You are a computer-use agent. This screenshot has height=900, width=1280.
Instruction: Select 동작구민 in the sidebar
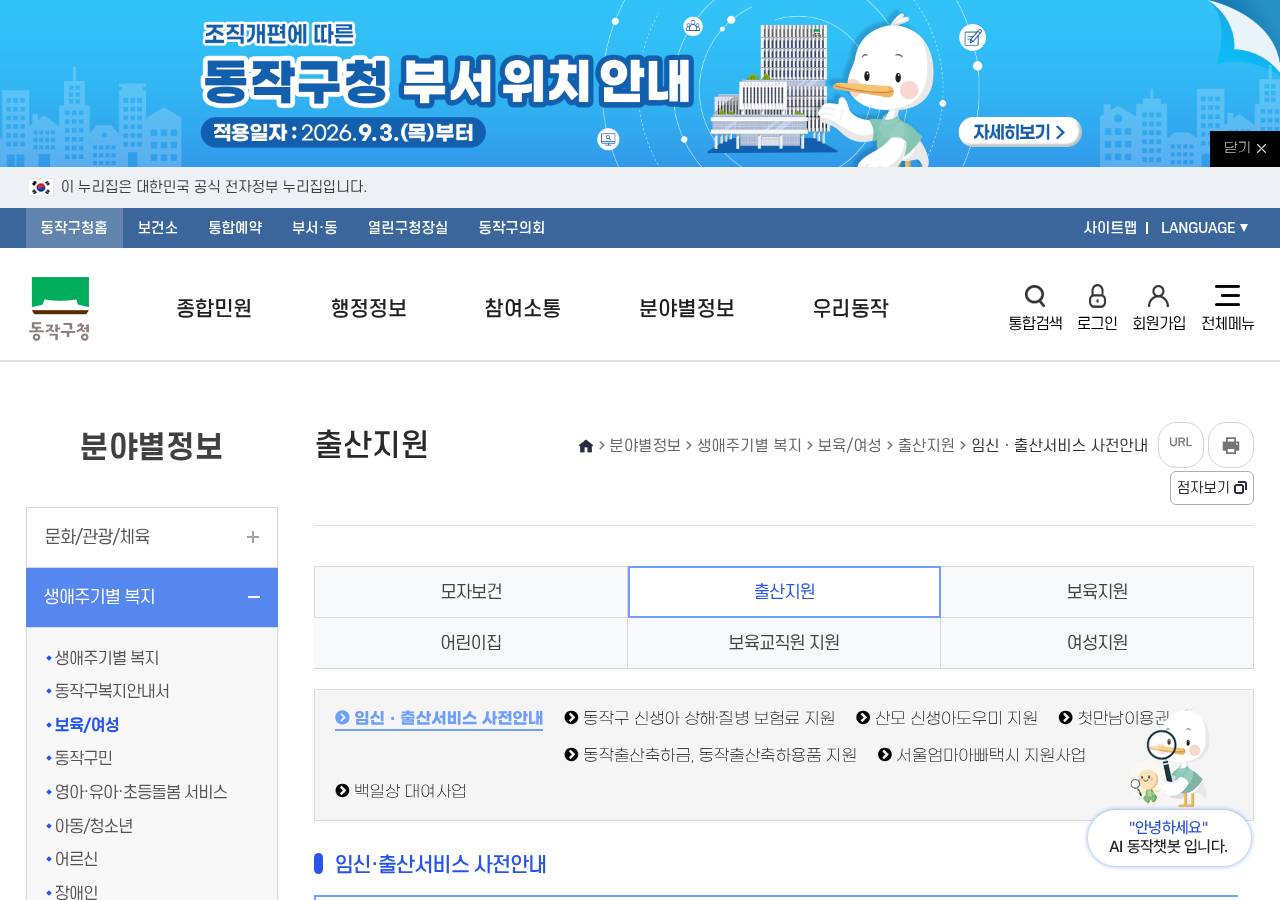(84, 758)
